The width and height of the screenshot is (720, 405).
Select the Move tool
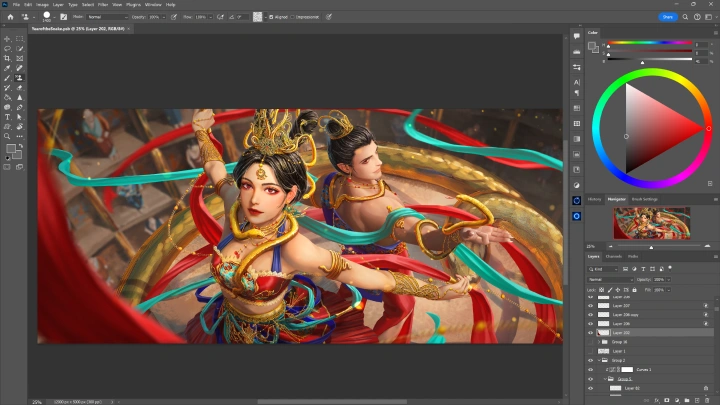[7, 39]
